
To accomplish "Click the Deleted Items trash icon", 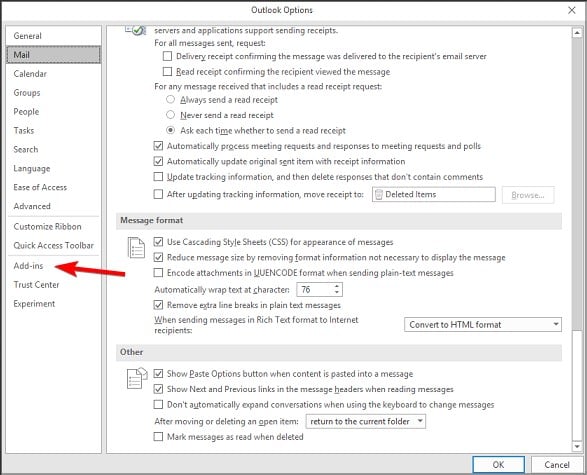I will click(378, 195).
